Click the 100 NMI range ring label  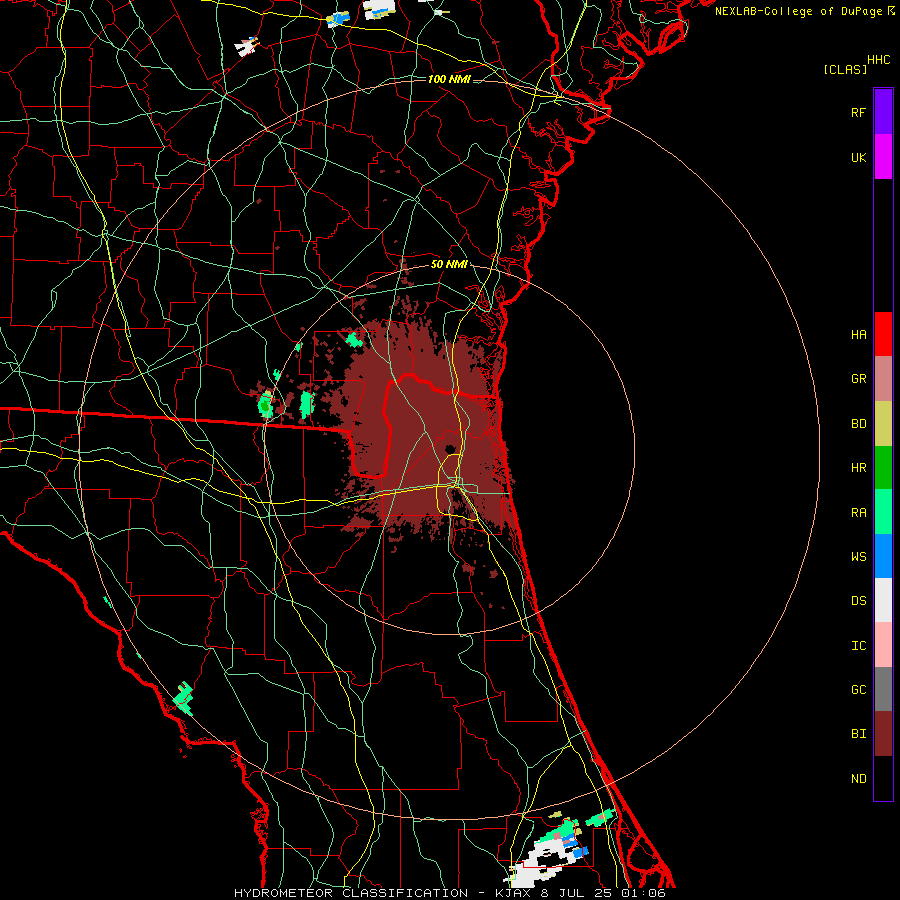click(x=449, y=79)
